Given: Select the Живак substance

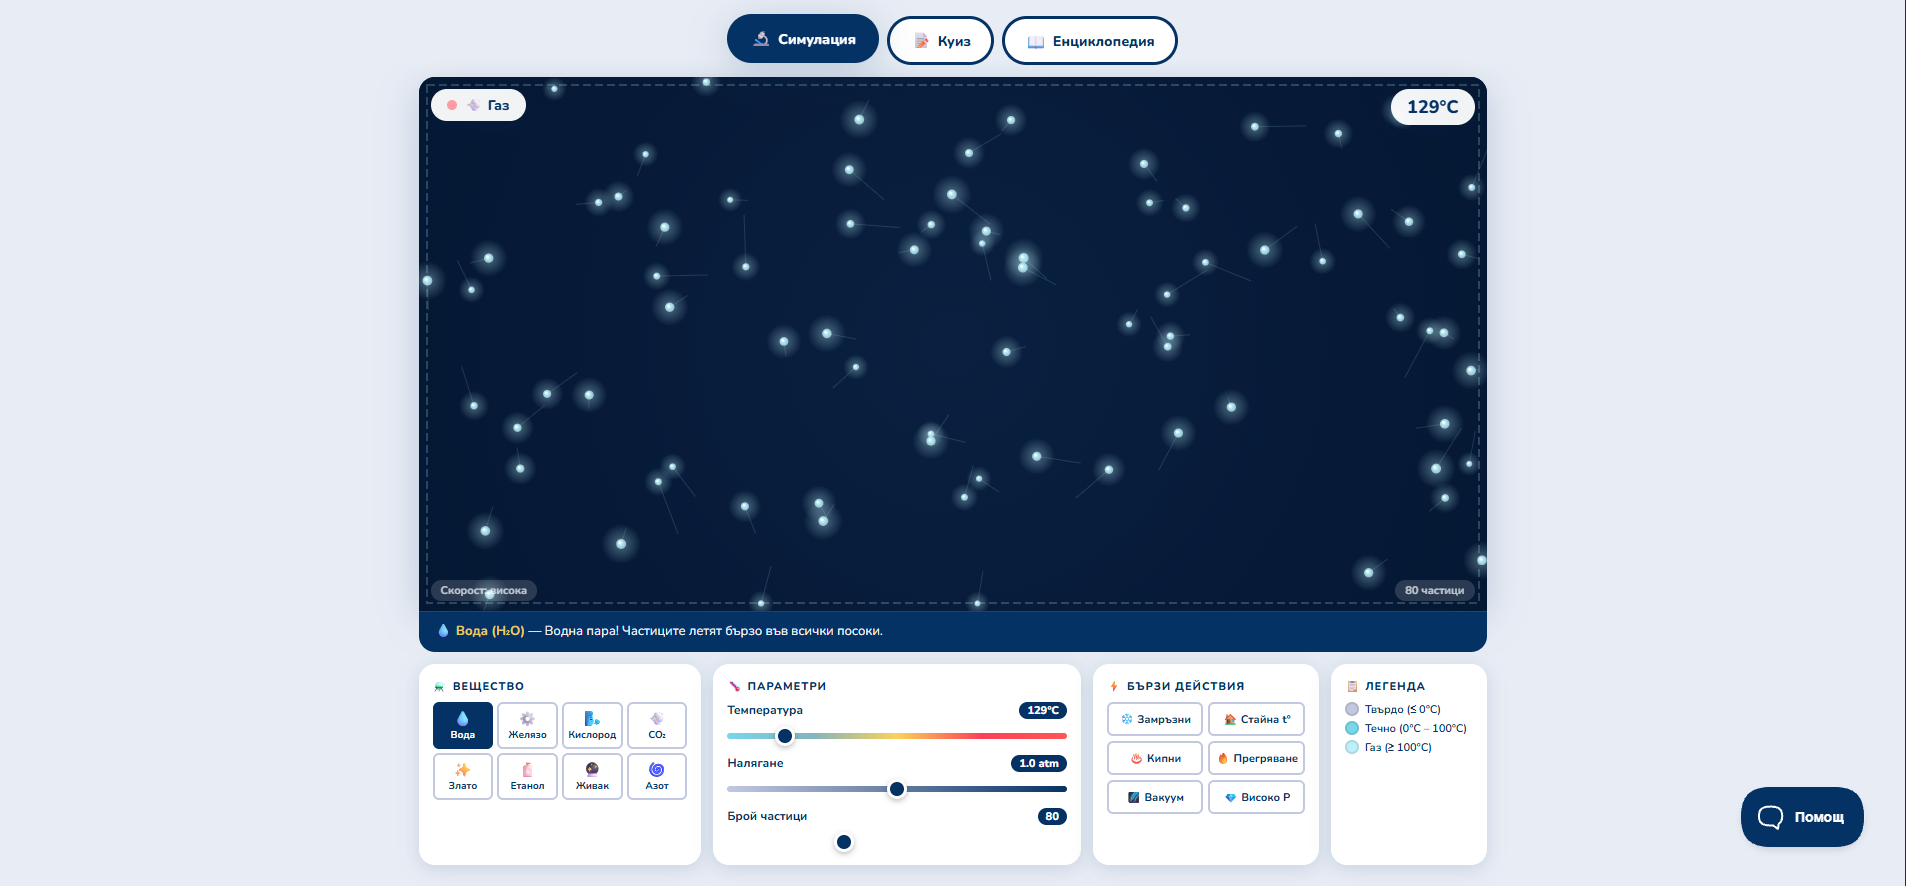Looking at the screenshot, I should click(x=592, y=776).
